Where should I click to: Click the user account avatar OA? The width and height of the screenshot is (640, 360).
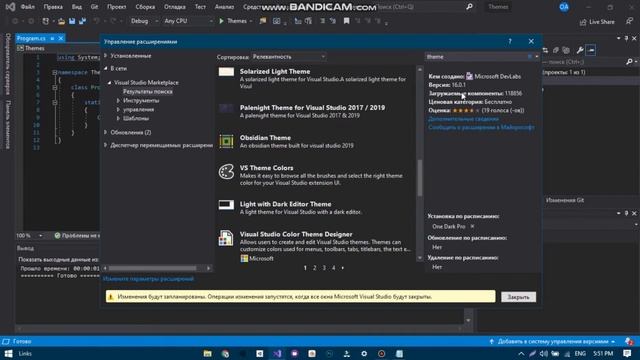(564, 7)
